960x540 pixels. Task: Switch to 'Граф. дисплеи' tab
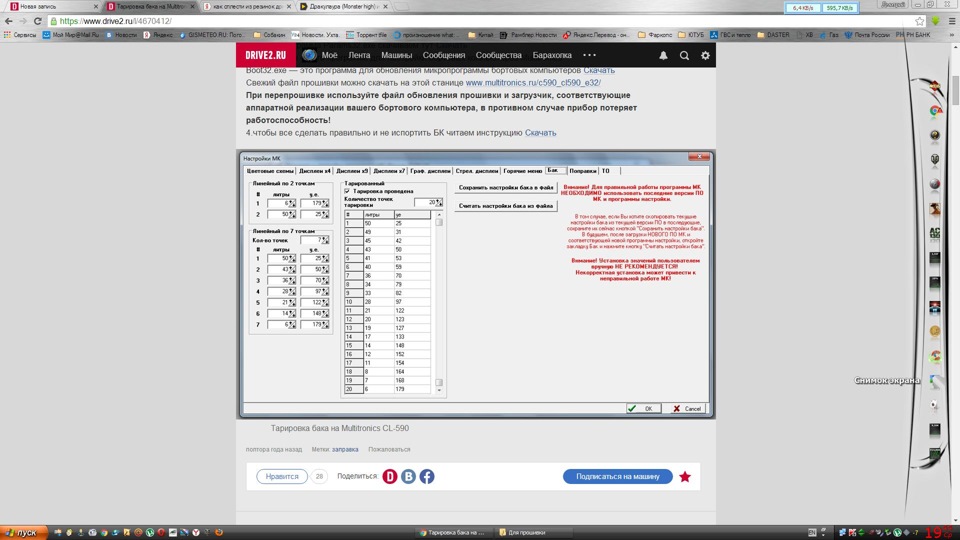point(430,171)
